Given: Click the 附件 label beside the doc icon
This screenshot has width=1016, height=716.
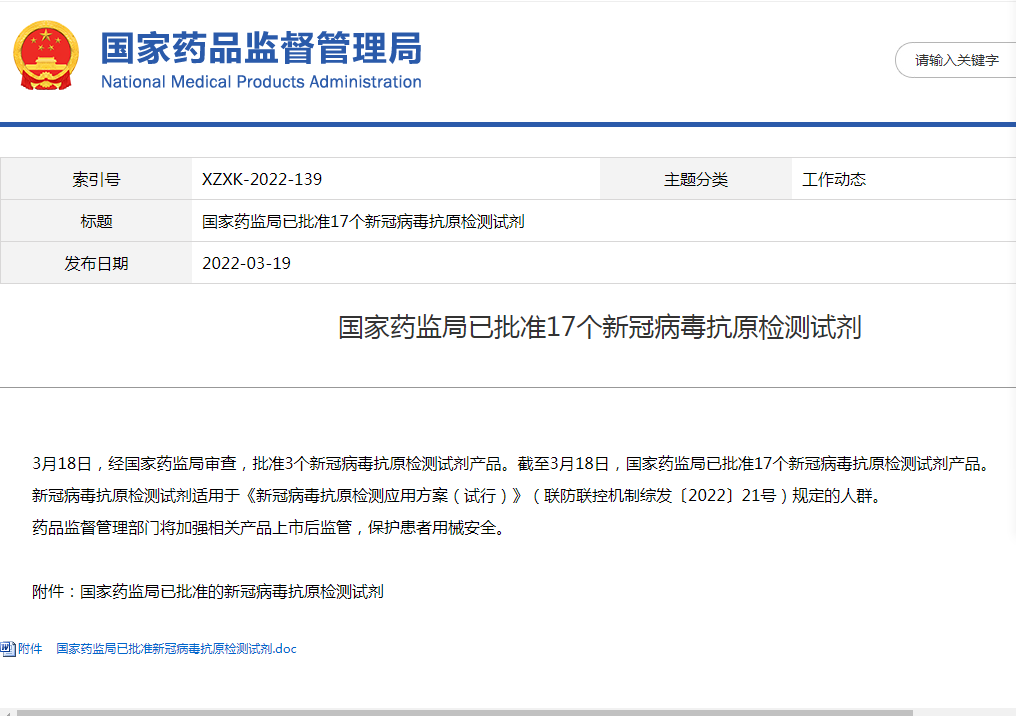Looking at the screenshot, I should click(30, 649).
